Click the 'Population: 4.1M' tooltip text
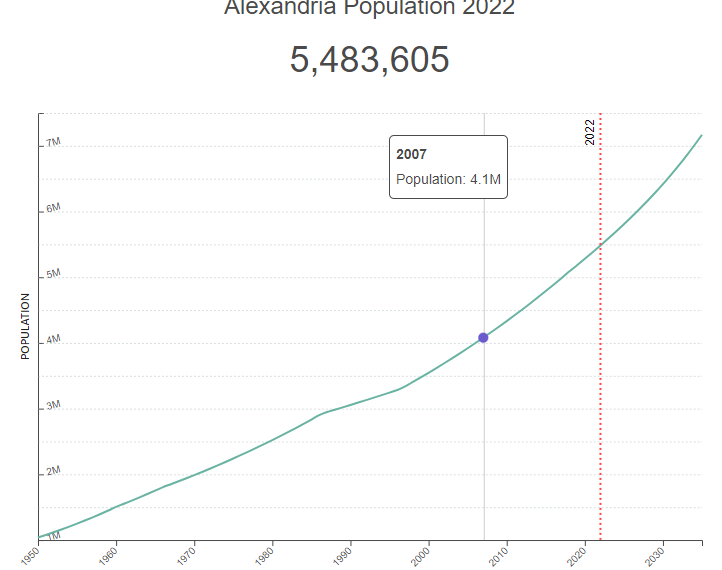The height and width of the screenshot is (570, 722). (x=448, y=180)
